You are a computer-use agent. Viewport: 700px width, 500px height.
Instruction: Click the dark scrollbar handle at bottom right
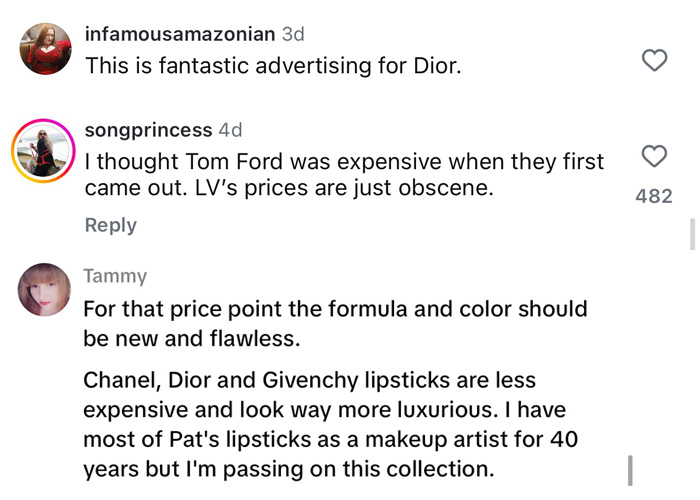tap(631, 468)
